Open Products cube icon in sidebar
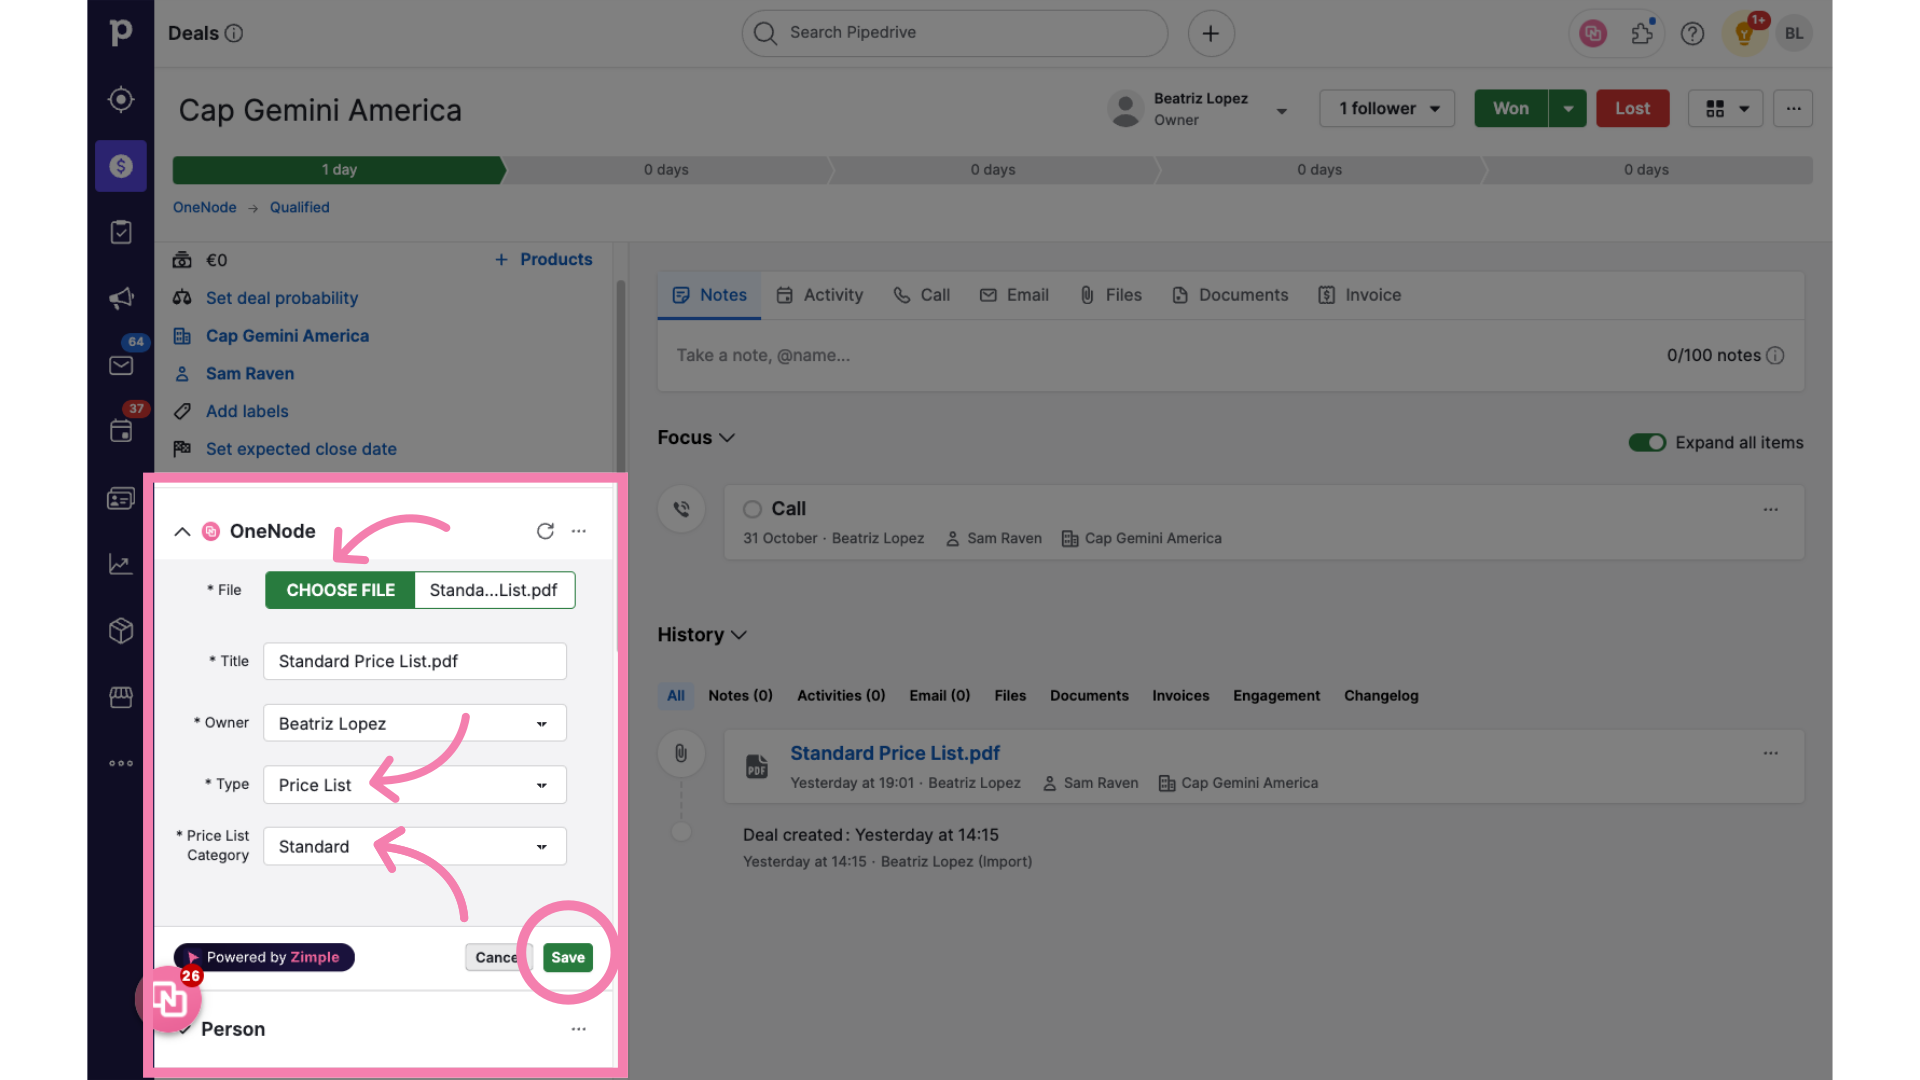This screenshot has height=1080, width=1920. [121, 631]
